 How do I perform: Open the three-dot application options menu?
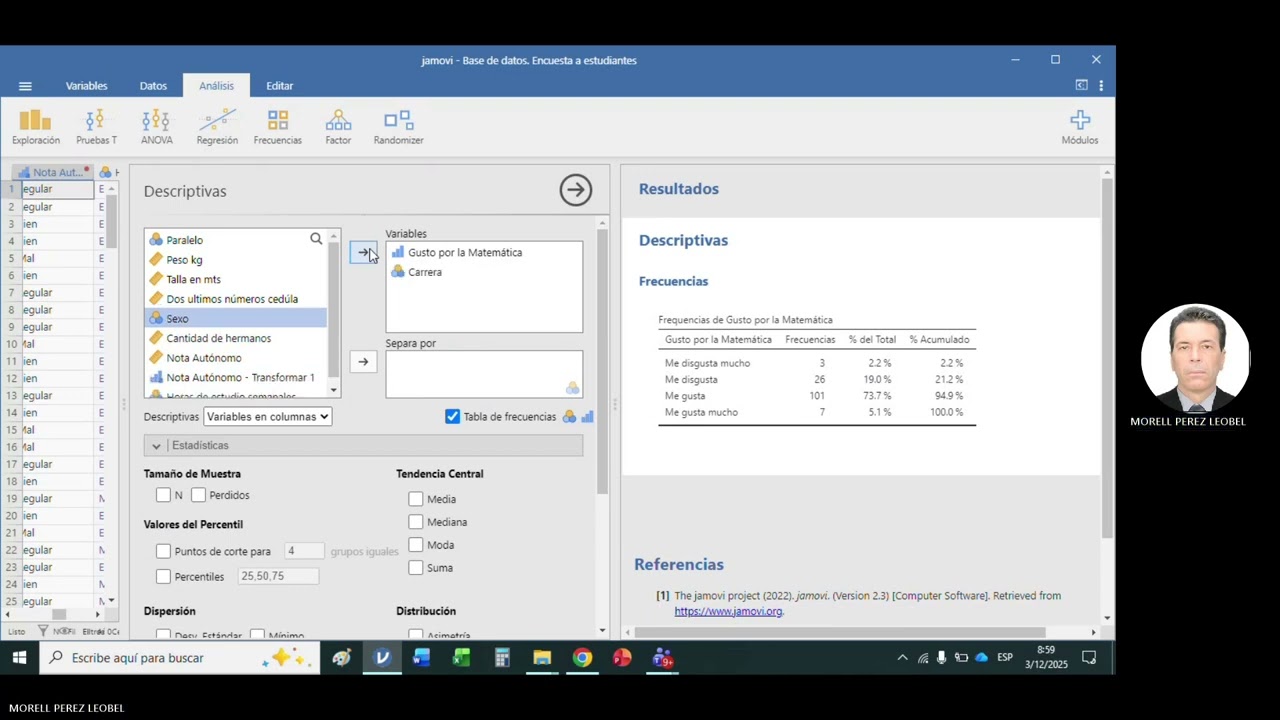coord(1101,86)
